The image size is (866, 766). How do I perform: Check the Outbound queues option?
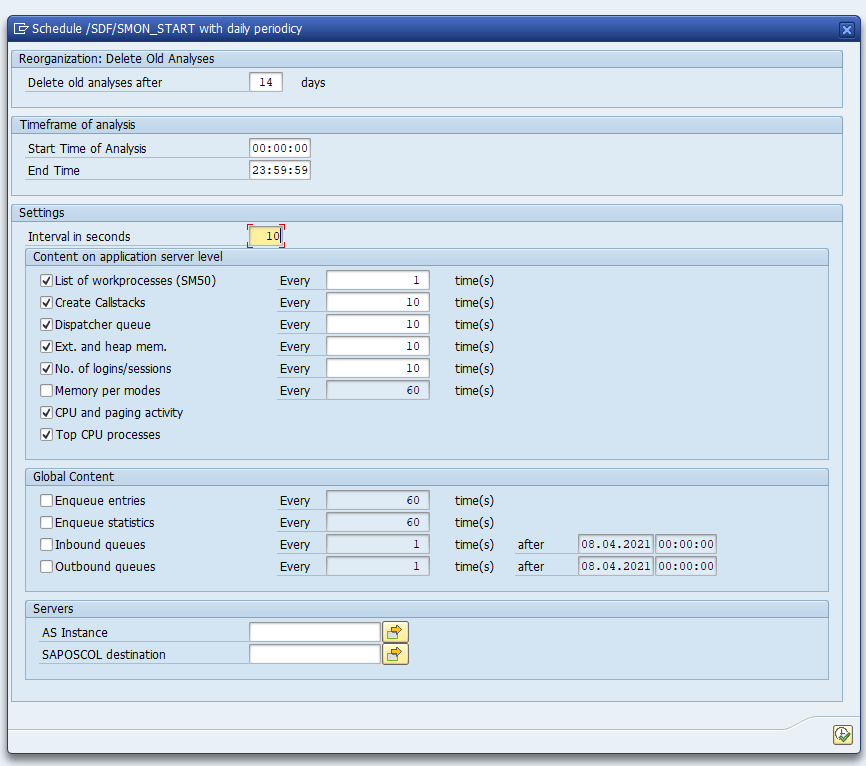[46, 566]
